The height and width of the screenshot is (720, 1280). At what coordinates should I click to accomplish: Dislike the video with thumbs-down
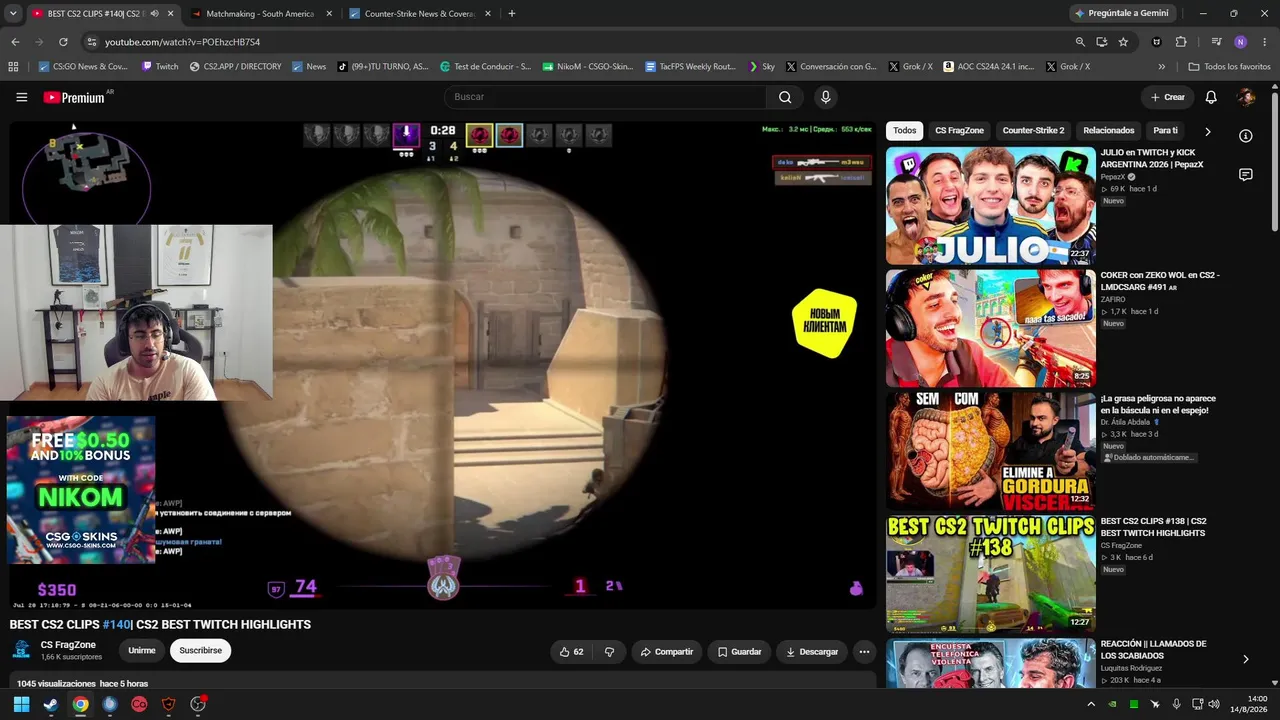(609, 652)
